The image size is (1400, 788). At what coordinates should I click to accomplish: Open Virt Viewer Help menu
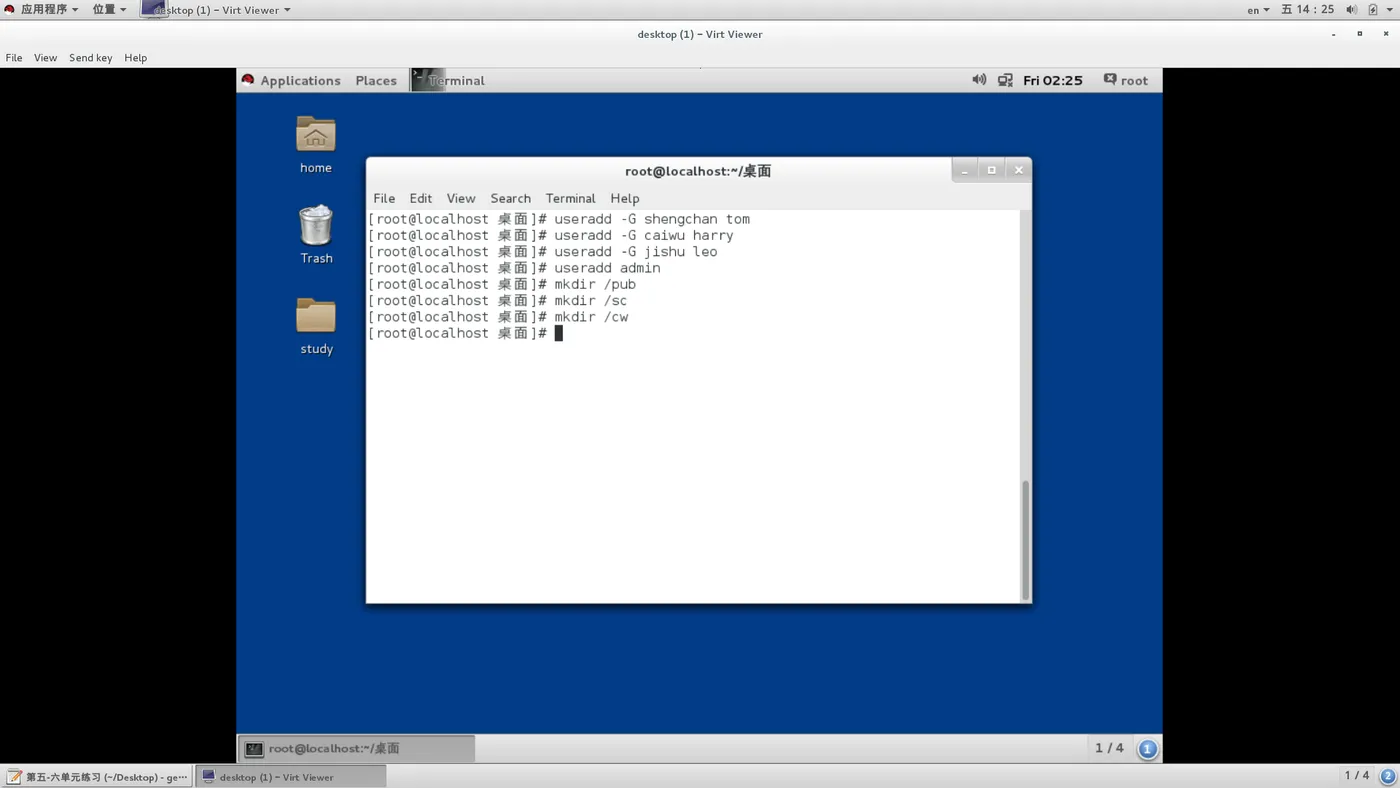coord(136,58)
